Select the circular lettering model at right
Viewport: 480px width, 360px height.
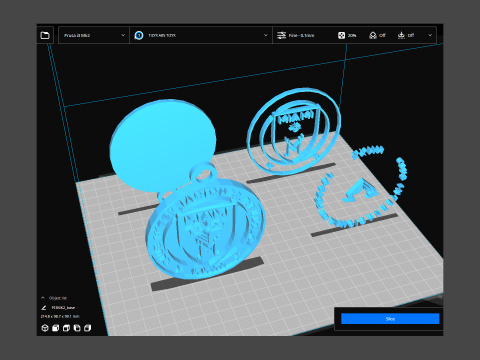[360, 188]
